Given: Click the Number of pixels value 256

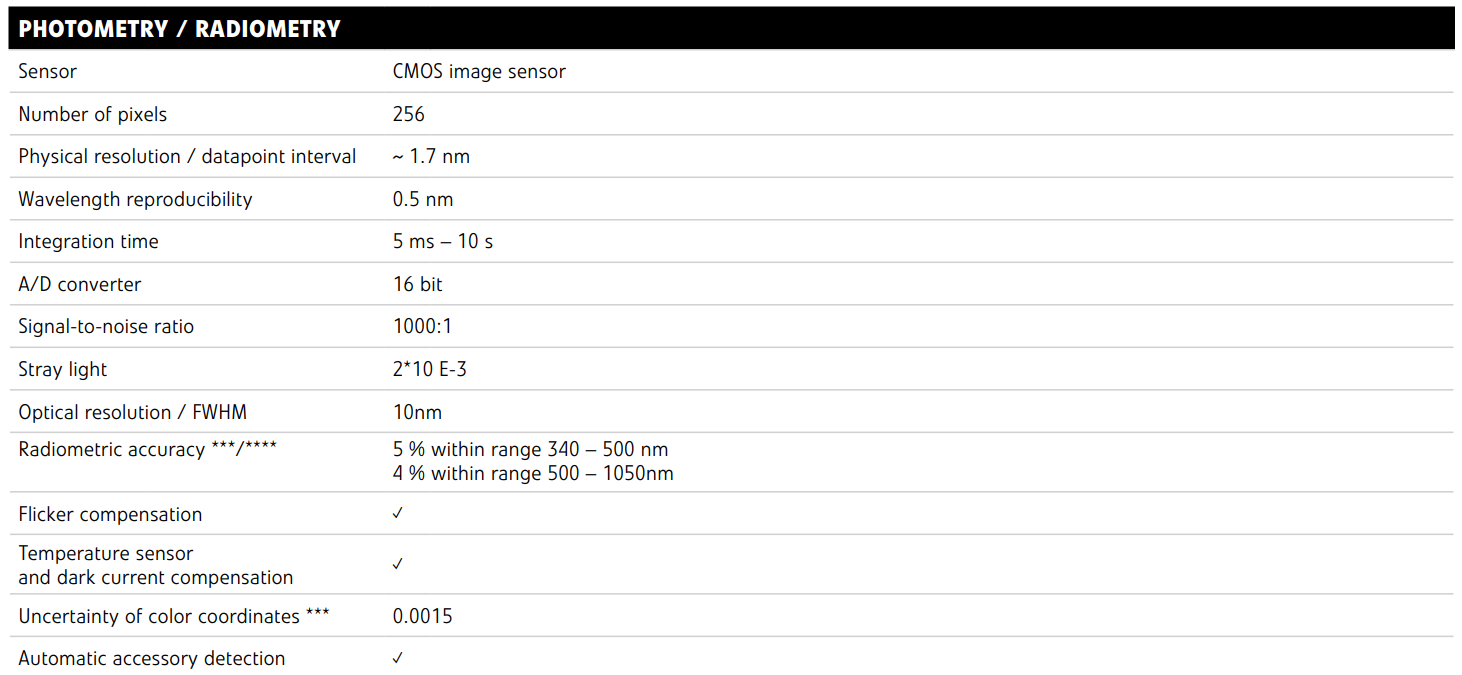Looking at the screenshot, I should click(409, 114).
